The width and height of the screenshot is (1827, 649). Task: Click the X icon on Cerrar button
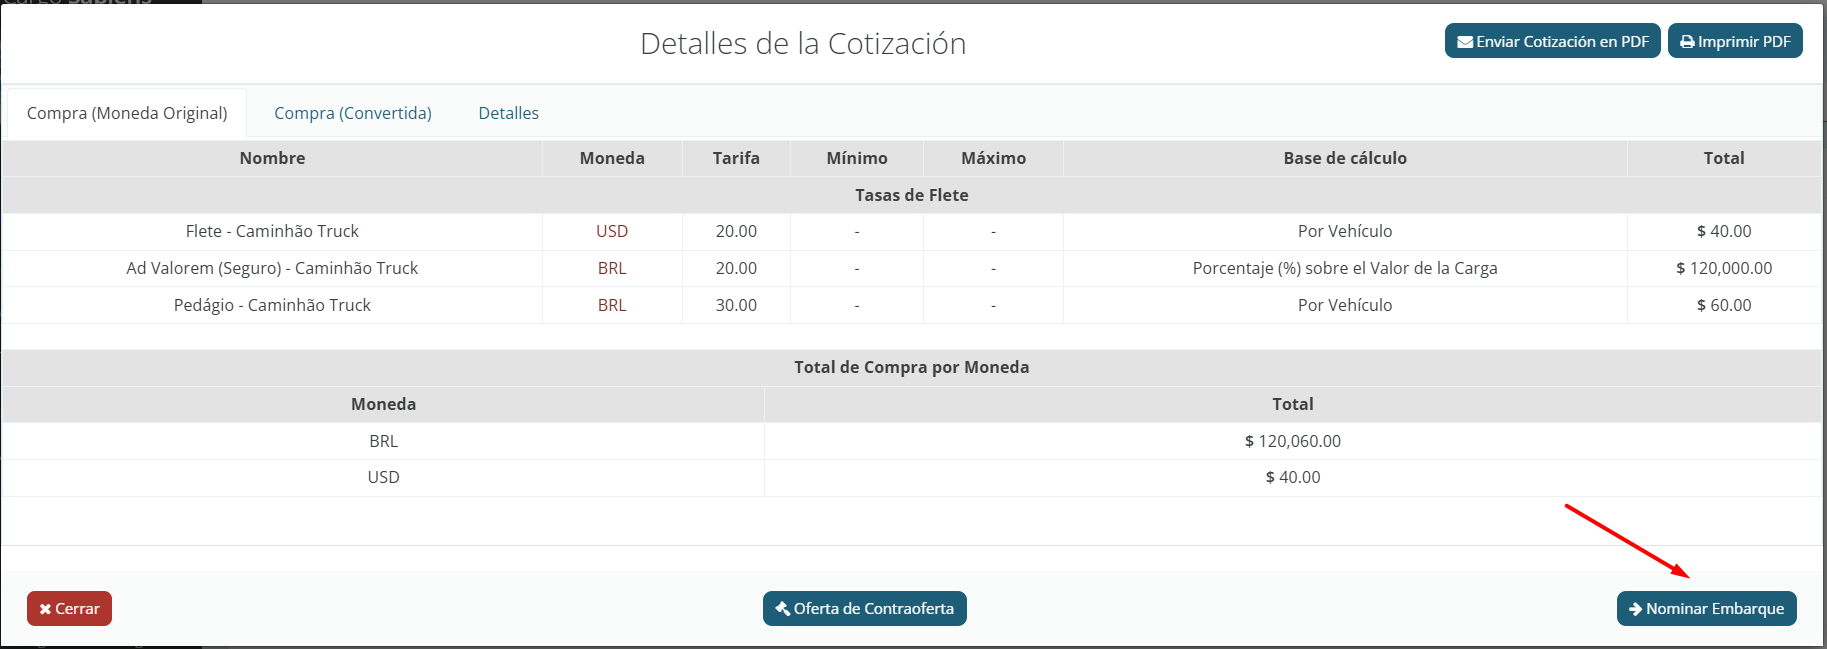tap(45, 609)
